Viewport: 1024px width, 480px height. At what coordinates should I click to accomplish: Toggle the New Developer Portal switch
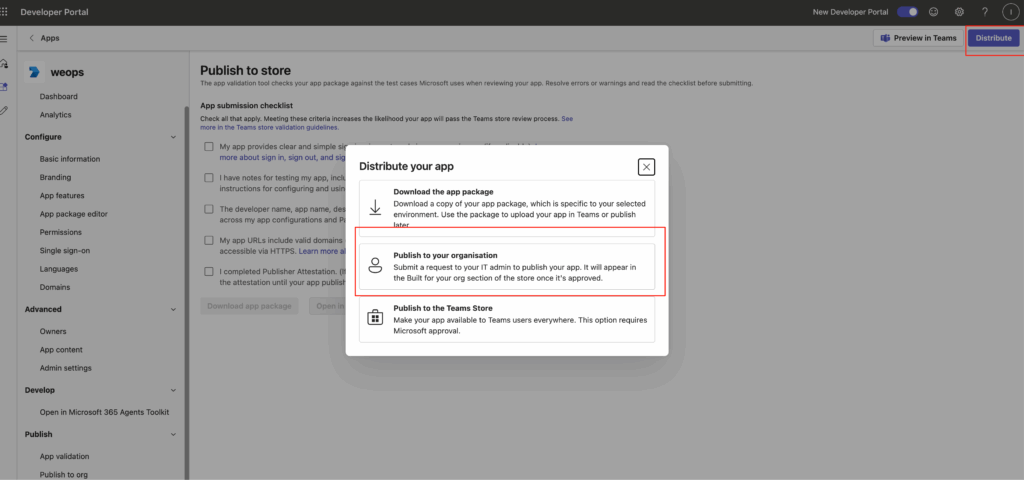[x=907, y=12]
